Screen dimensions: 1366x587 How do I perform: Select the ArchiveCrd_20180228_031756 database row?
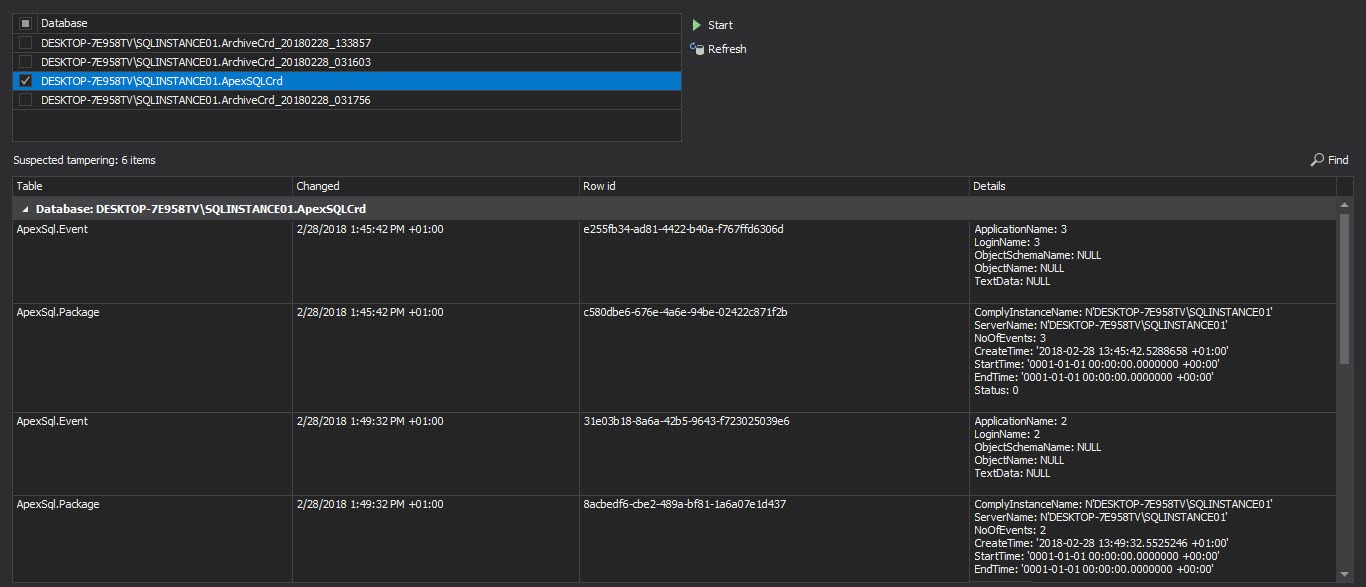click(347, 100)
